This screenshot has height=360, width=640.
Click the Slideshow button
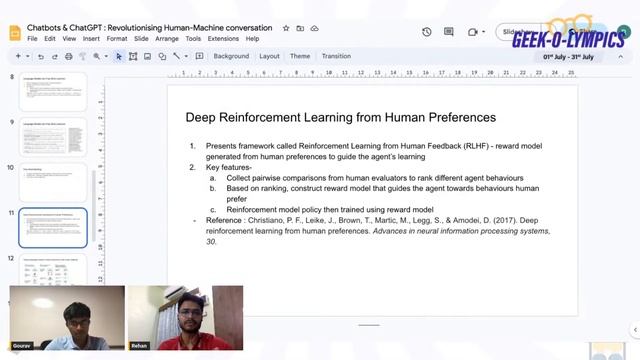pyautogui.click(x=518, y=32)
